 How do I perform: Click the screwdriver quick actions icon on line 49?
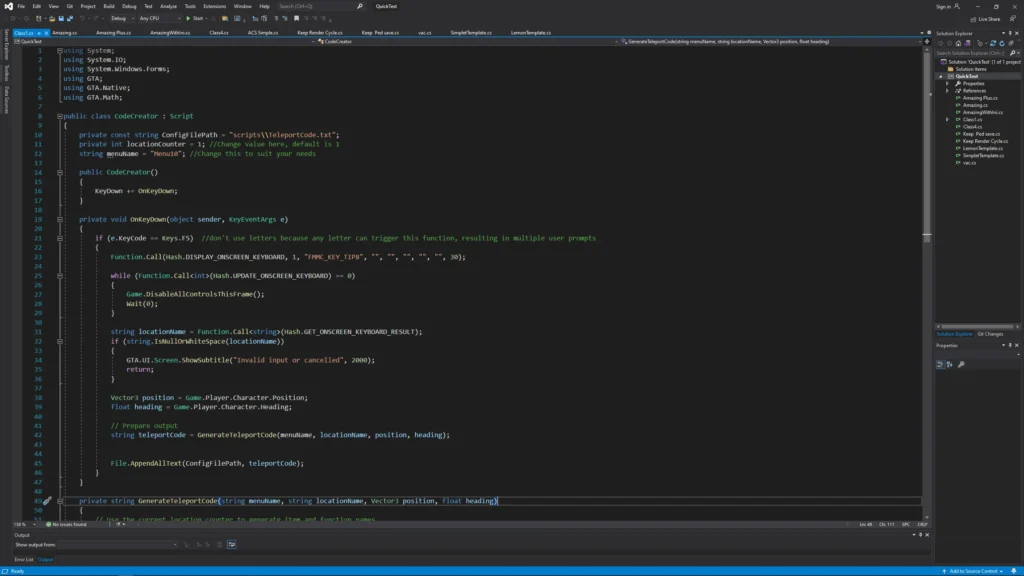tap(47, 501)
